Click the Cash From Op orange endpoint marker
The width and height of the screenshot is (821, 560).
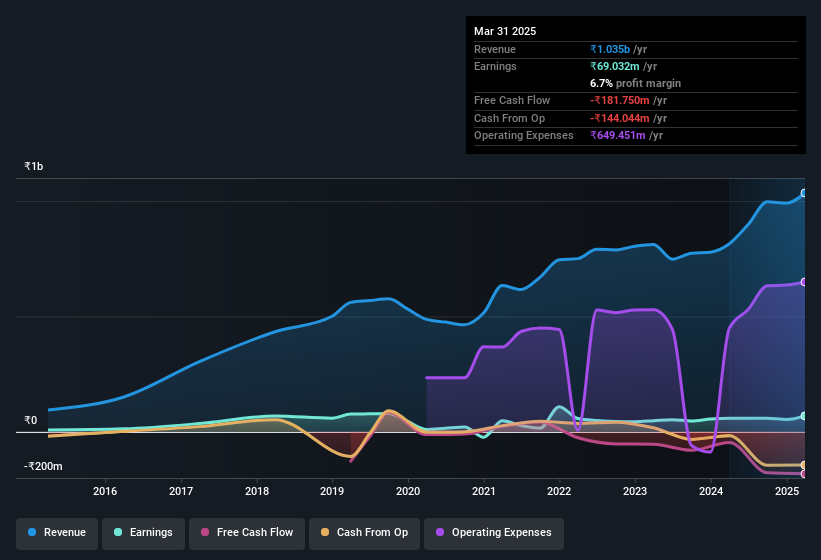(x=803, y=465)
